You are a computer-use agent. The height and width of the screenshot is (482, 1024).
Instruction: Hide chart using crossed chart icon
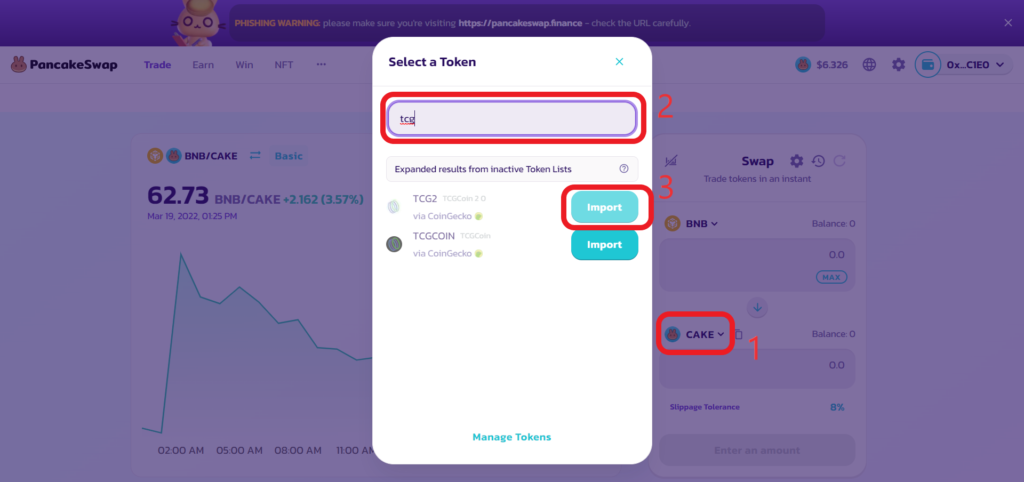670,161
